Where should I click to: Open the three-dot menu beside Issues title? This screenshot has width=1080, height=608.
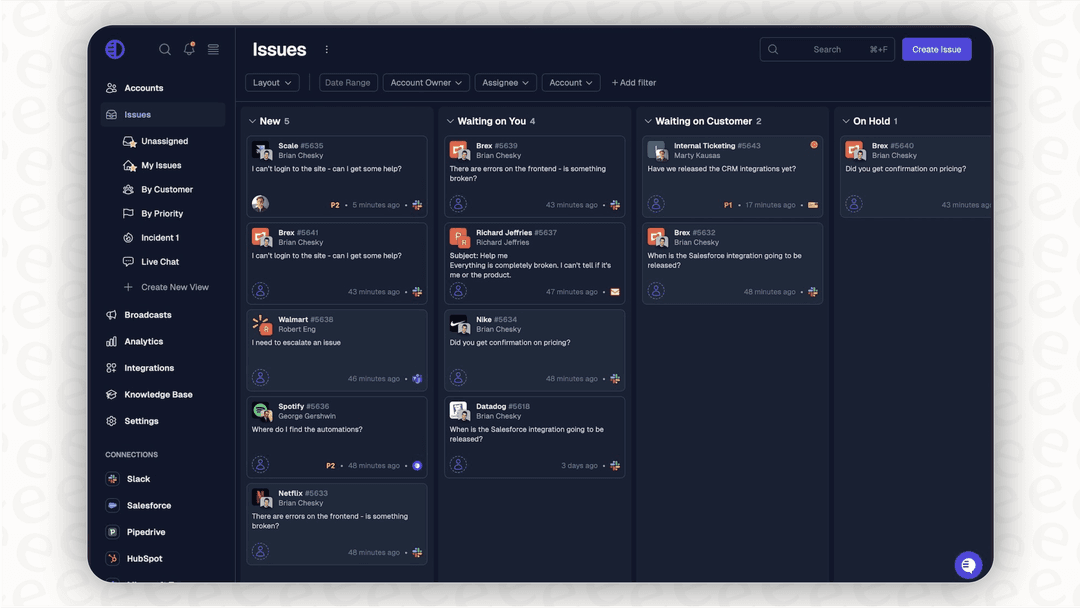click(325, 49)
